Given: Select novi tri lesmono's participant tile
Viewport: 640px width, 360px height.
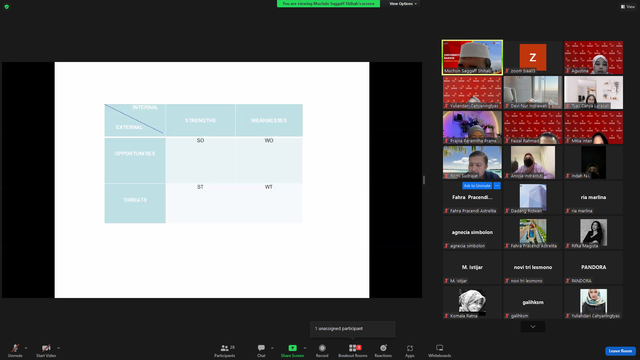Looking at the screenshot, I should click(x=533, y=268).
